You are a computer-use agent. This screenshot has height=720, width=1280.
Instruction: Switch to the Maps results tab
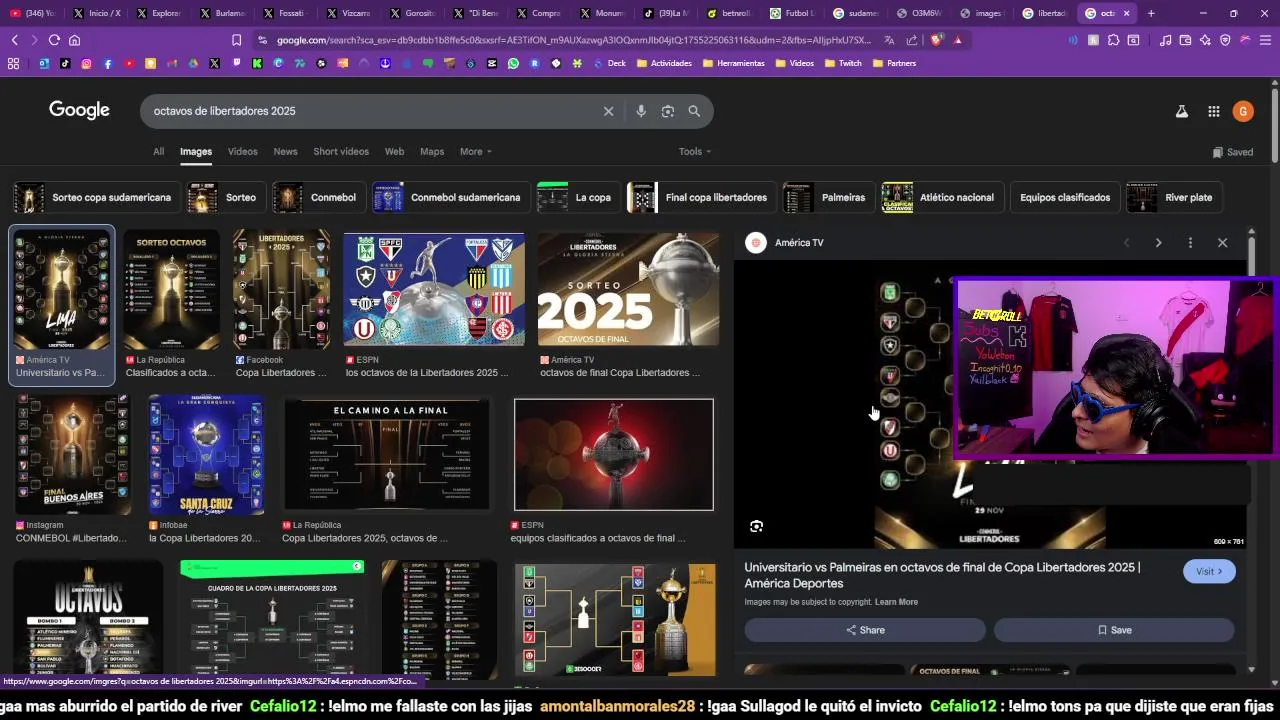(432, 152)
